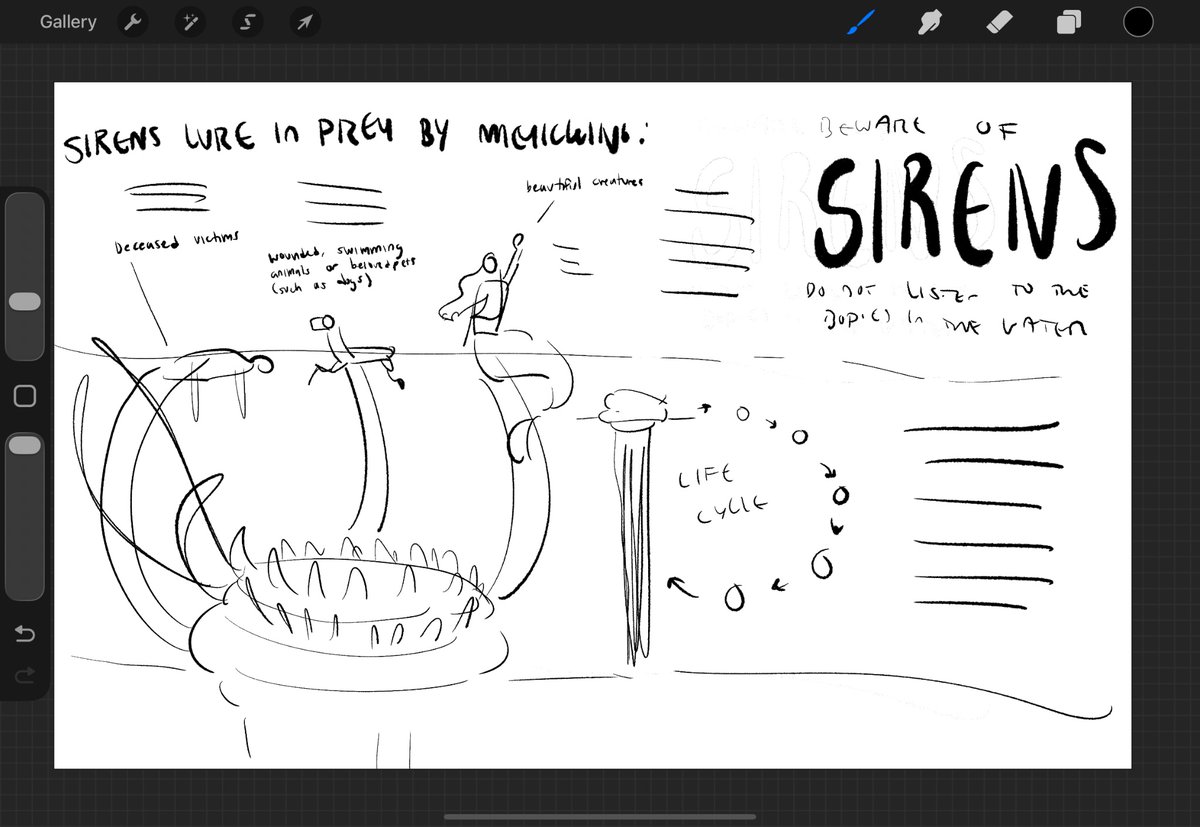The width and height of the screenshot is (1200, 827).
Task: Undo the last stroke with the undo arrow
Action: [x=25, y=634]
